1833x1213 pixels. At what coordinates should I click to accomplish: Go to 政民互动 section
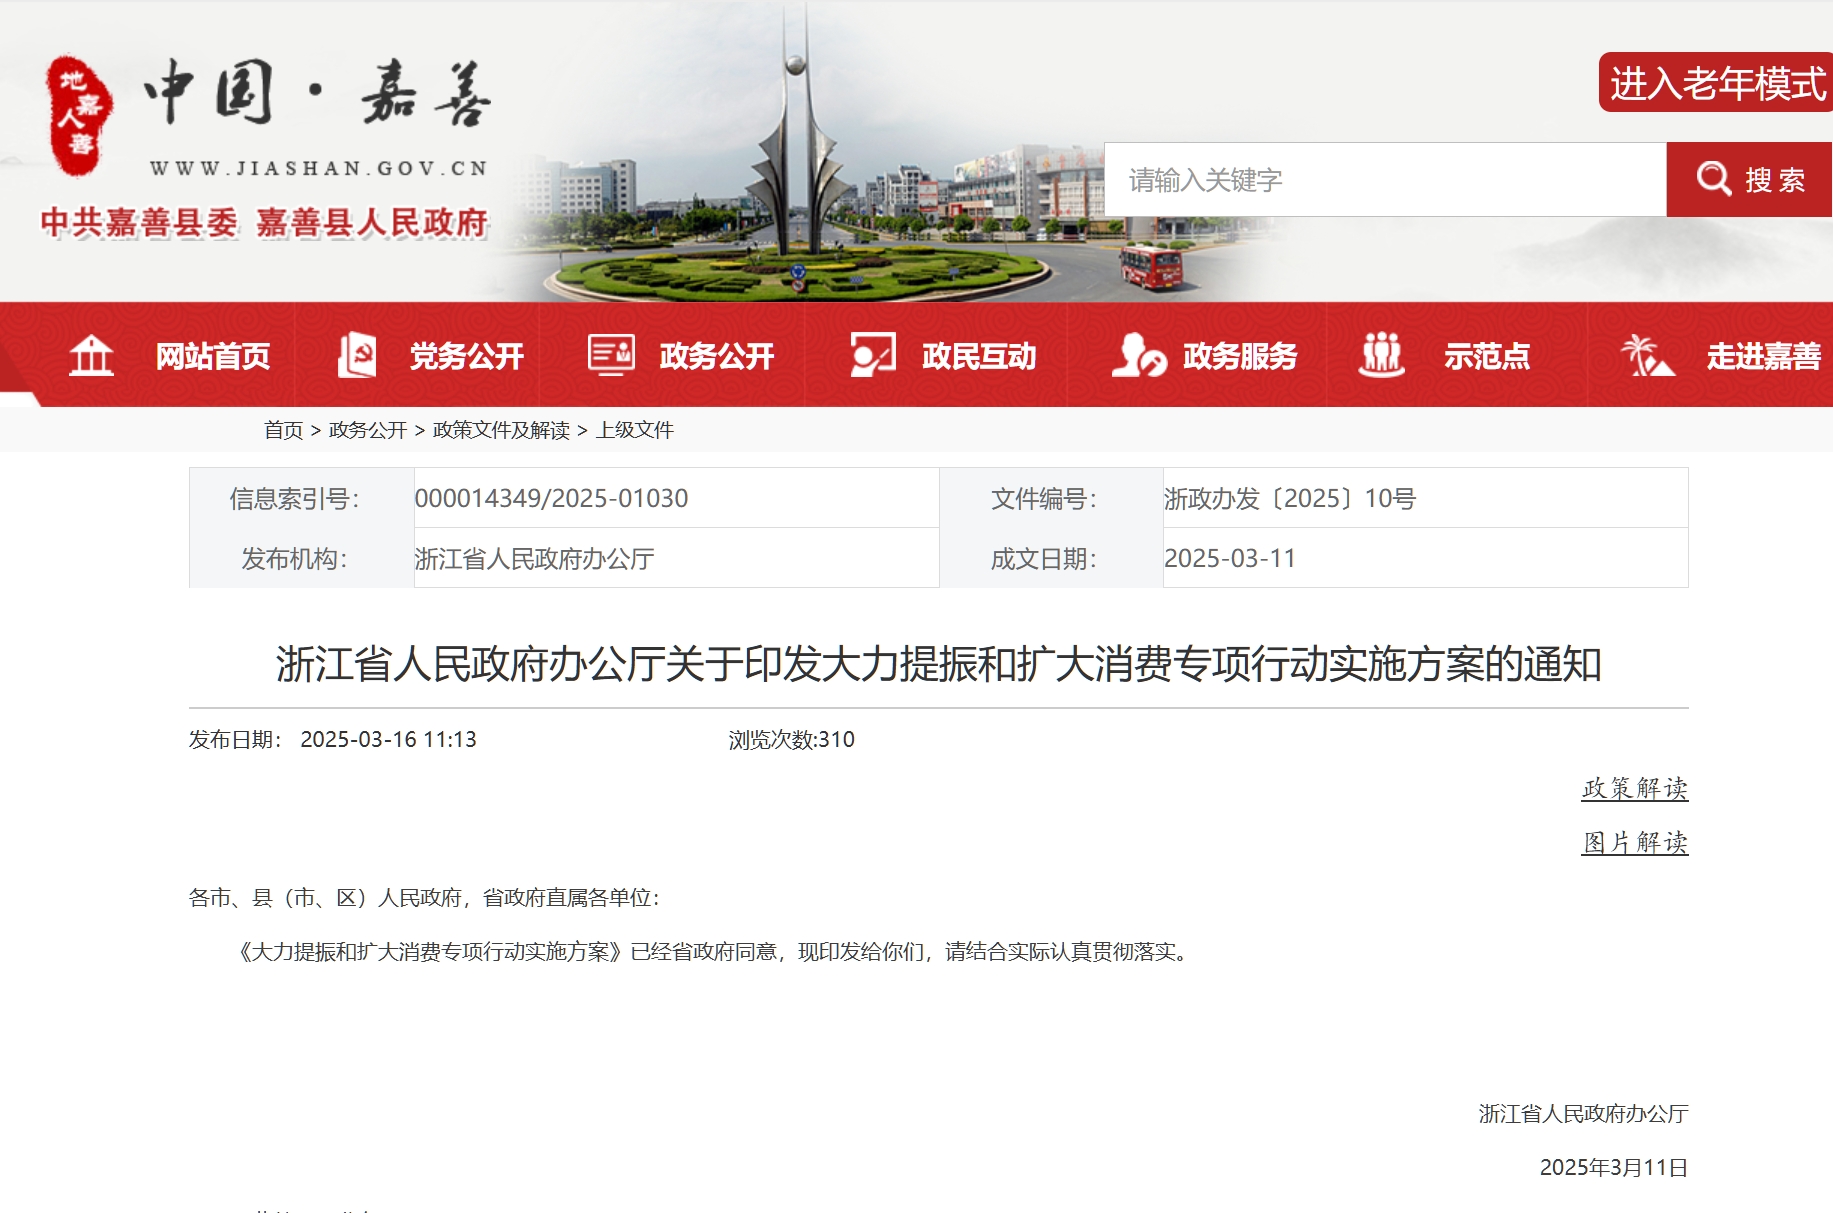pos(978,356)
